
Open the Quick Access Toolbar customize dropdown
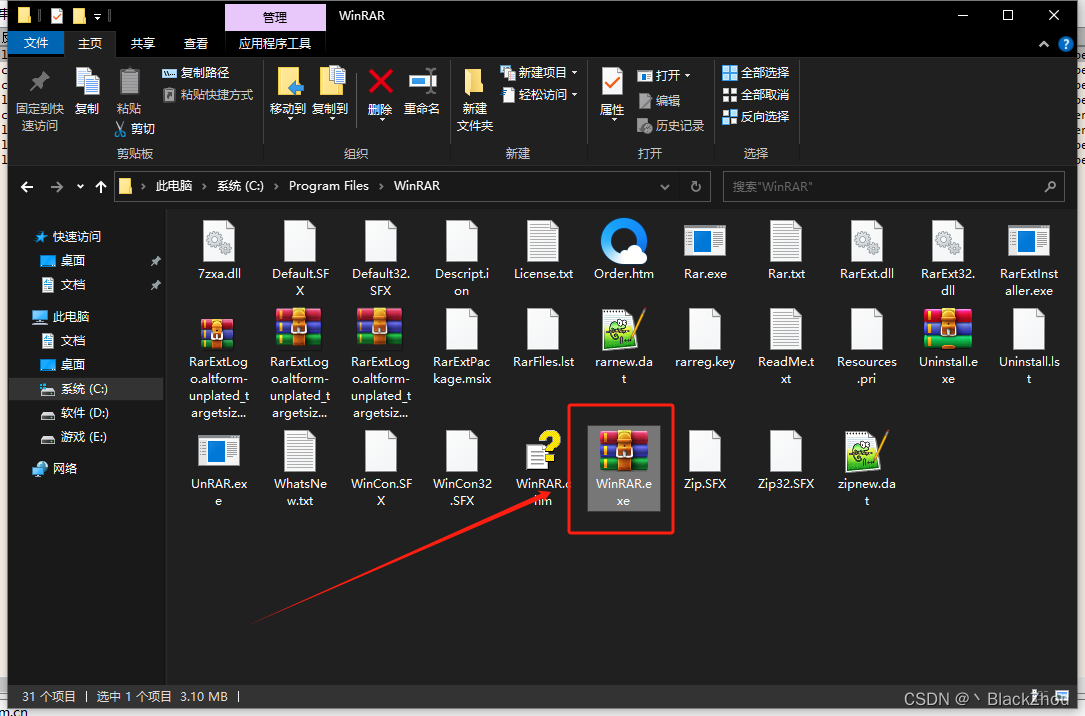click(98, 16)
